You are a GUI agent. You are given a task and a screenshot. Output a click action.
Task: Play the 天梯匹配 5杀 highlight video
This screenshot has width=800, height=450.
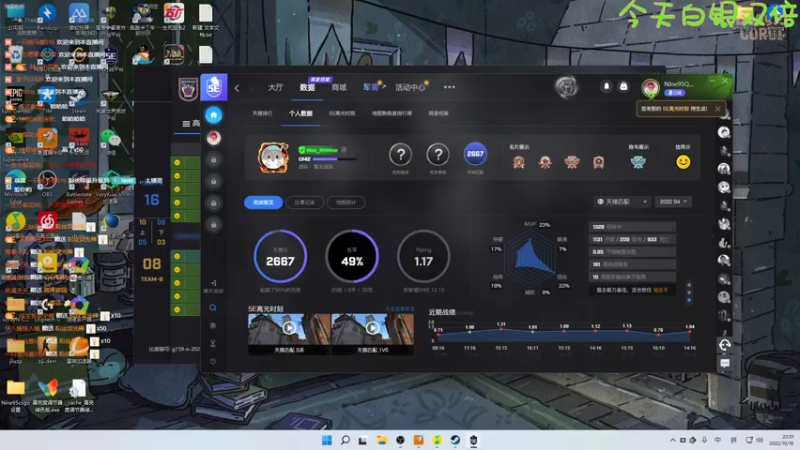[x=289, y=328]
